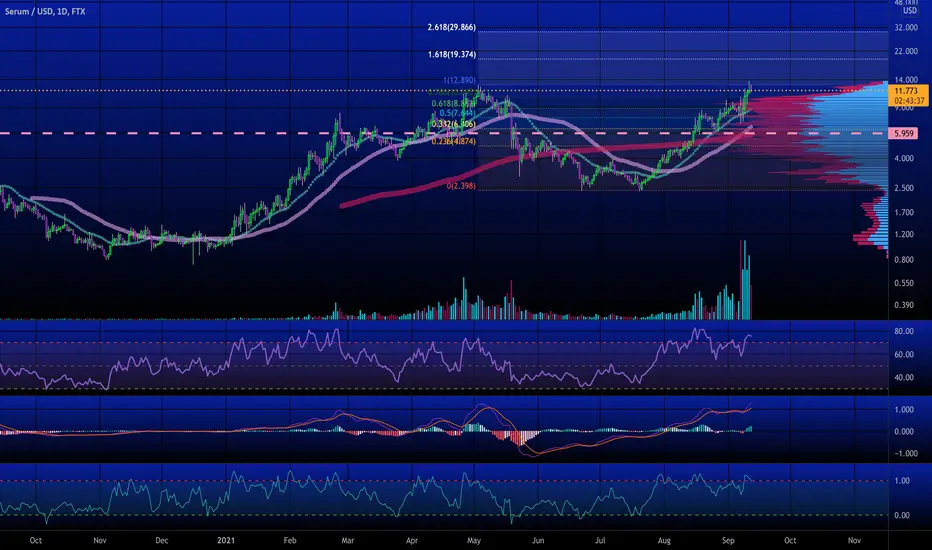Click the Mar label on the time axis
The height and width of the screenshot is (550, 932).
point(348,540)
